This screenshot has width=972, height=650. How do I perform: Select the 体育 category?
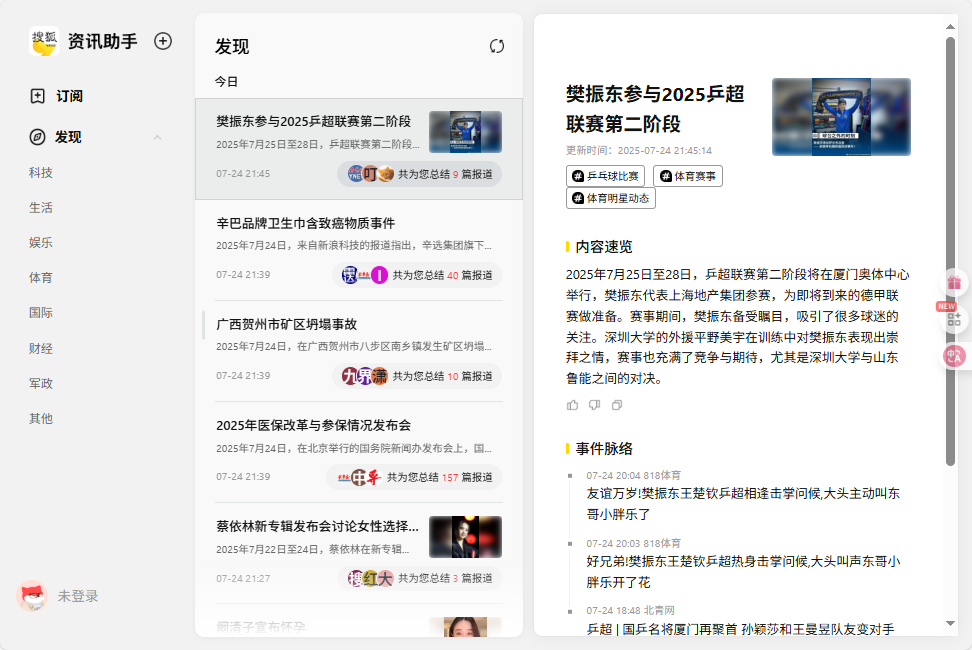pos(41,278)
